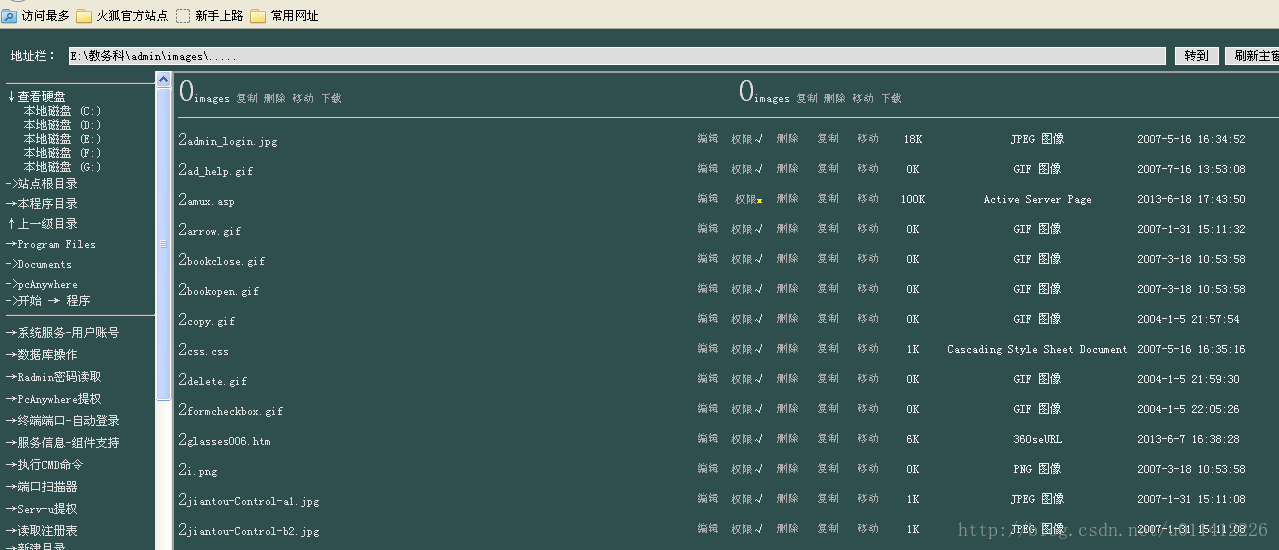The width and height of the screenshot is (1279, 550).
Task: Open PcAnywhere提权 menu entry
Action: point(53,399)
